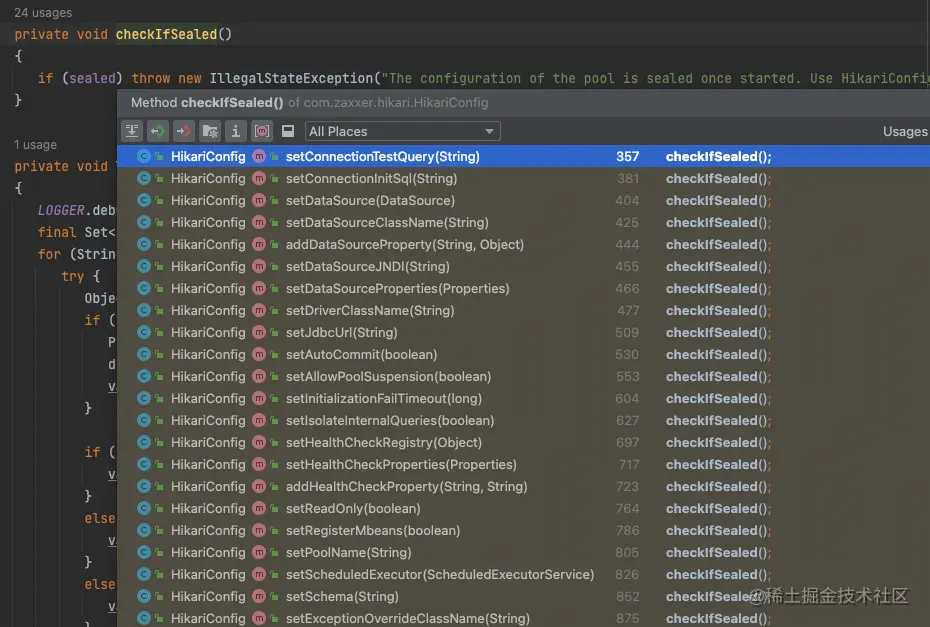Toggle the green read access filter icon
Screen dimensions: 930x627
click(x=158, y=131)
